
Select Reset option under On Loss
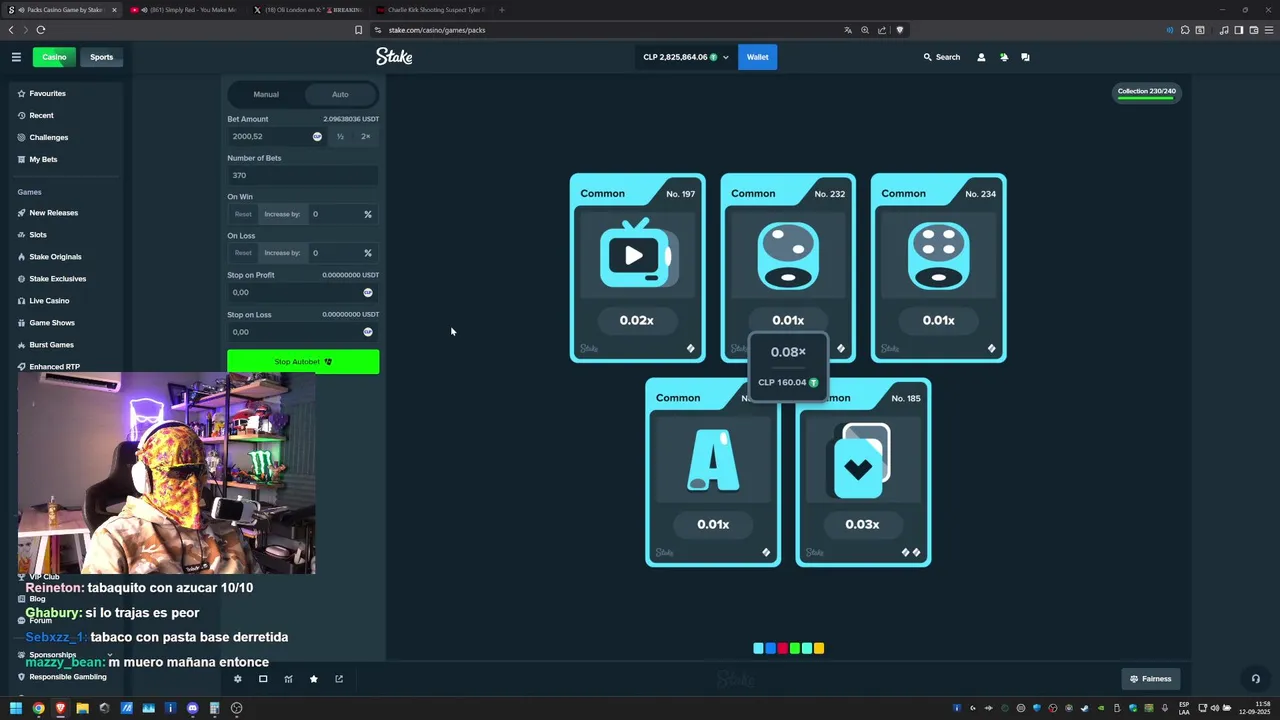(243, 253)
